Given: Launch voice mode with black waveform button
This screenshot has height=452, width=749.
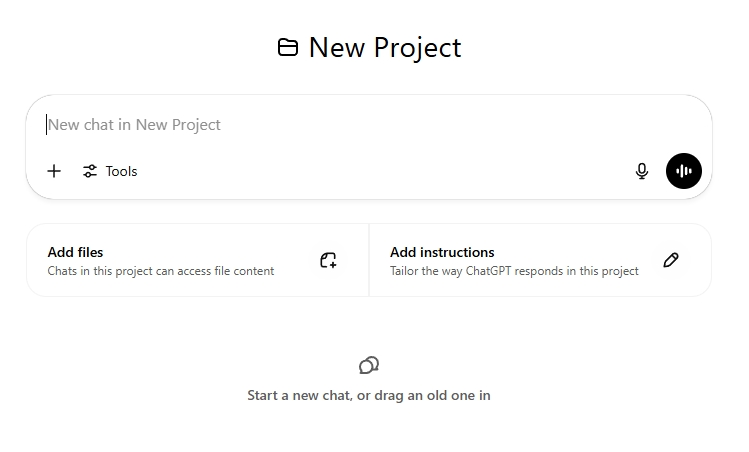Looking at the screenshot, I should pyautogui.click(x=684, y=171).
